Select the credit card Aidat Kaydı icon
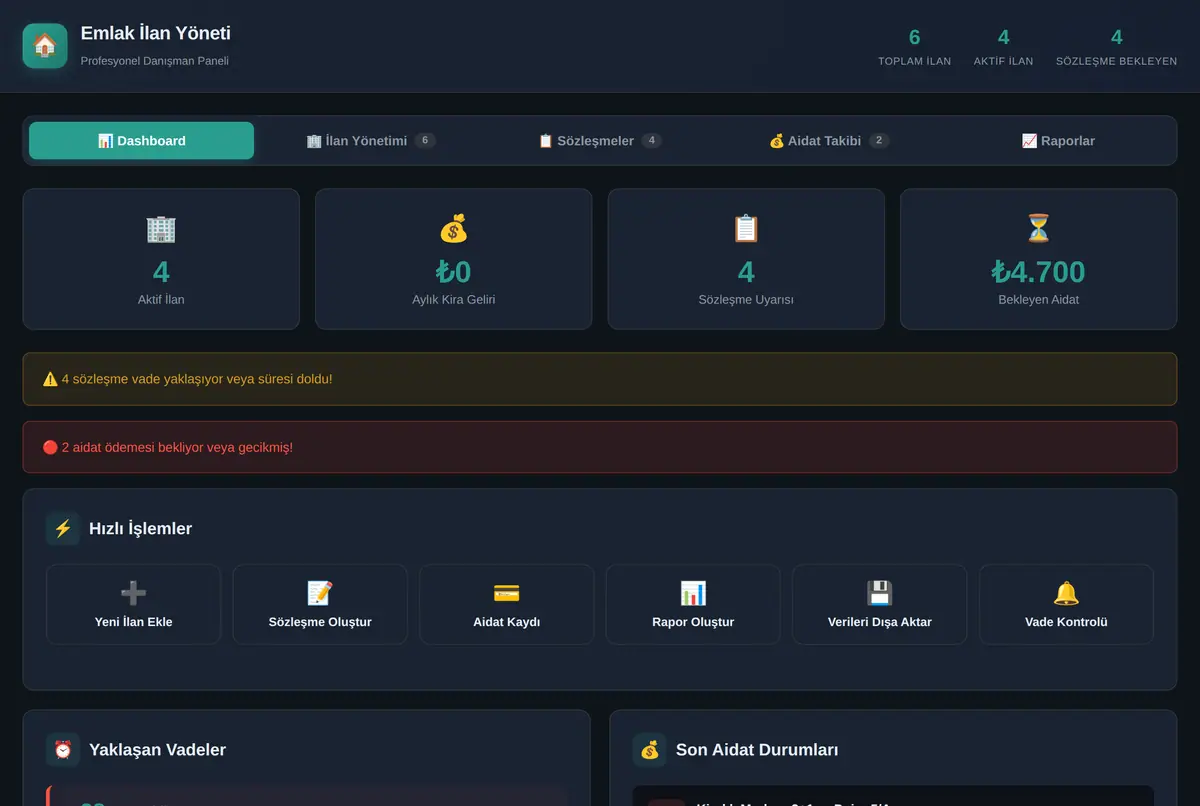1200x806 pixels. click(507, 593)
